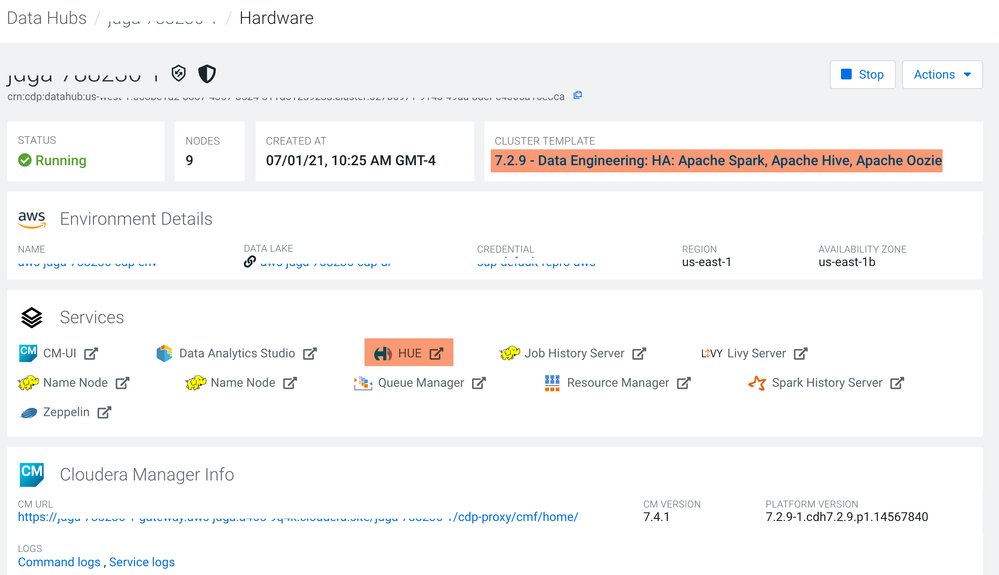Click the Spark History Server external link icon
The image size is (999, 575).
coord(897,383)
